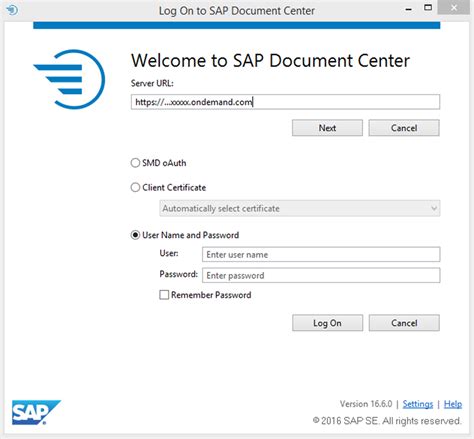Open the Automatically select certificate dropdown
Image resolution: width=474 pixels, height=439 pixels.
pyautogui.click(x=300, y=208)
